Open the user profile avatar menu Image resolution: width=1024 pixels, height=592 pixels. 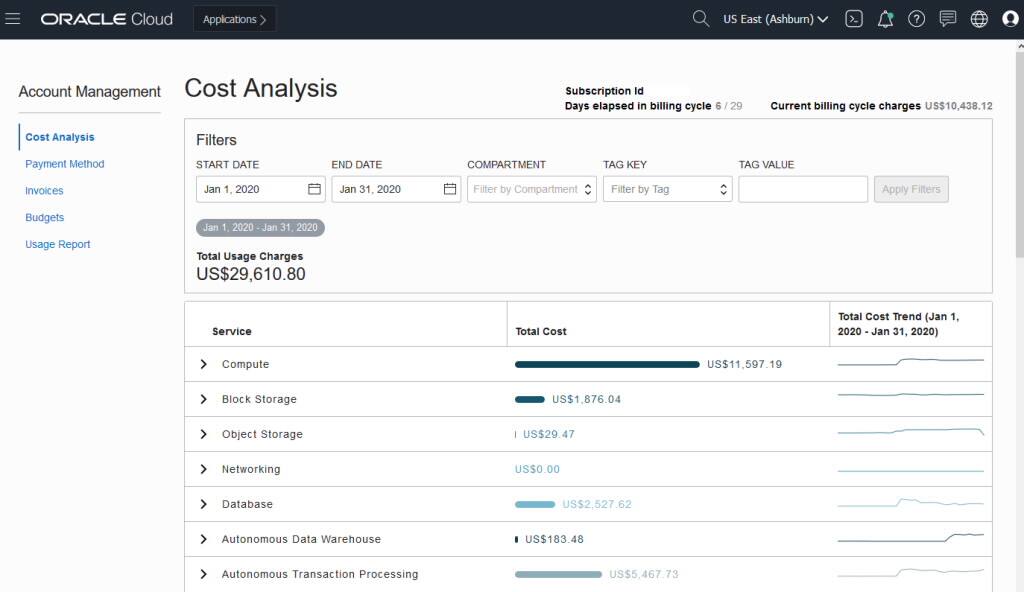[x=1010, y=18]
